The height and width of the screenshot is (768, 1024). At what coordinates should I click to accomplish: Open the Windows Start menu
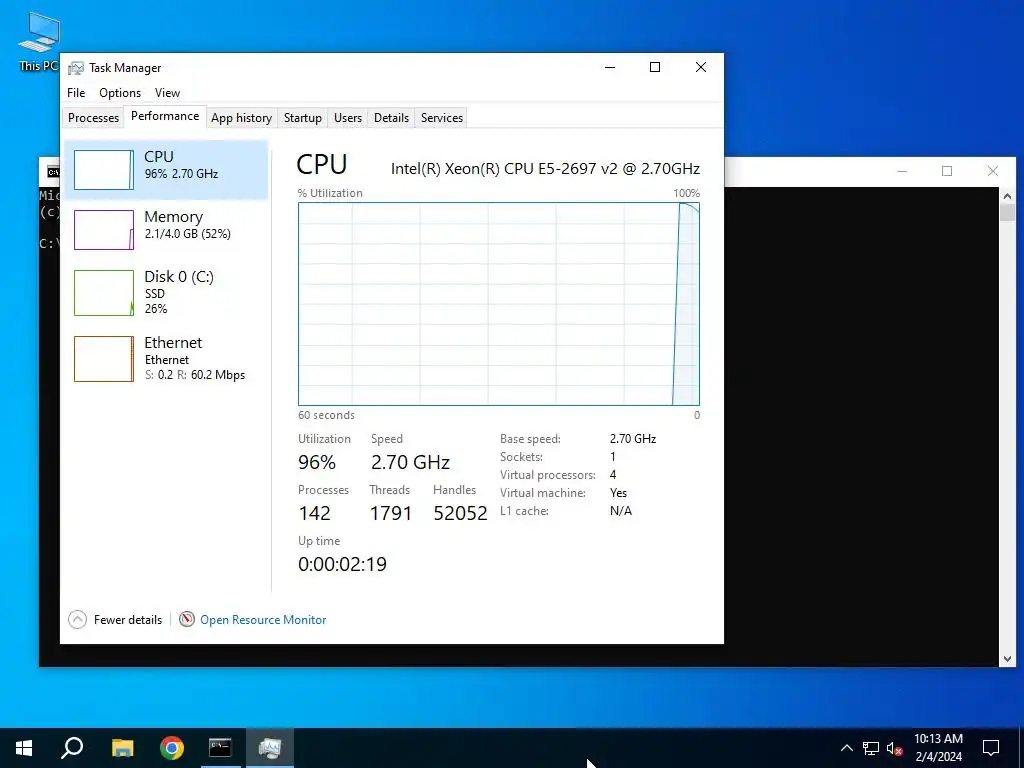(24, 748)
